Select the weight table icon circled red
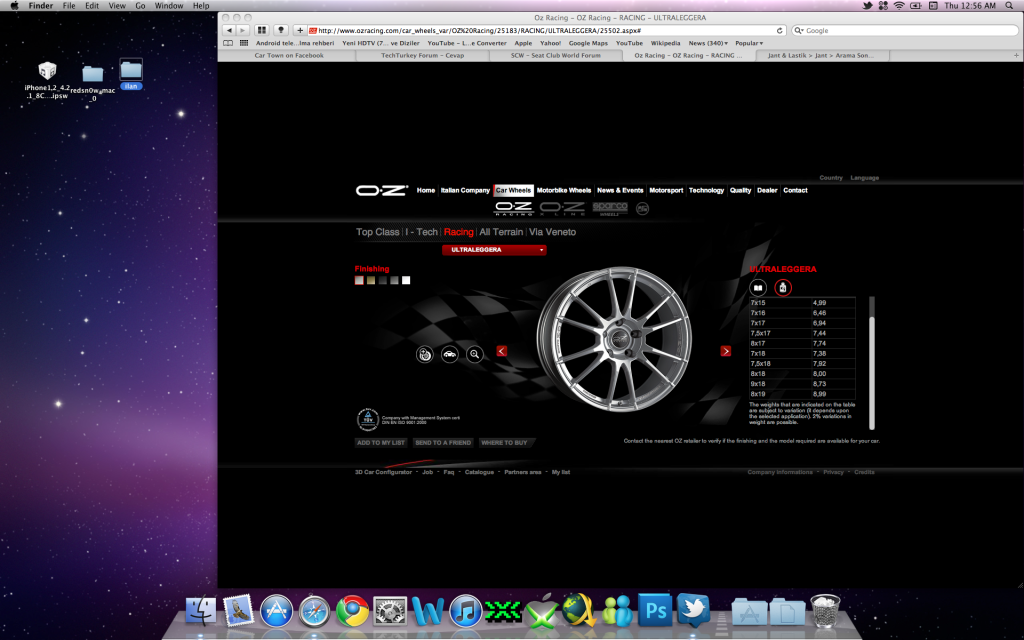 tap(783, 287)
